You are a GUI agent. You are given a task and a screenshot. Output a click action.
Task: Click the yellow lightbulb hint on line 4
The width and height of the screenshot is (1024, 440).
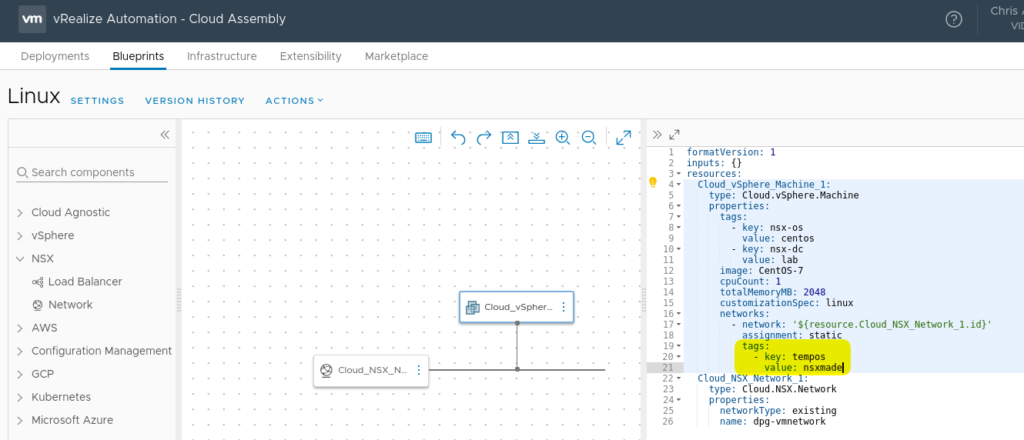coord(652,183)
